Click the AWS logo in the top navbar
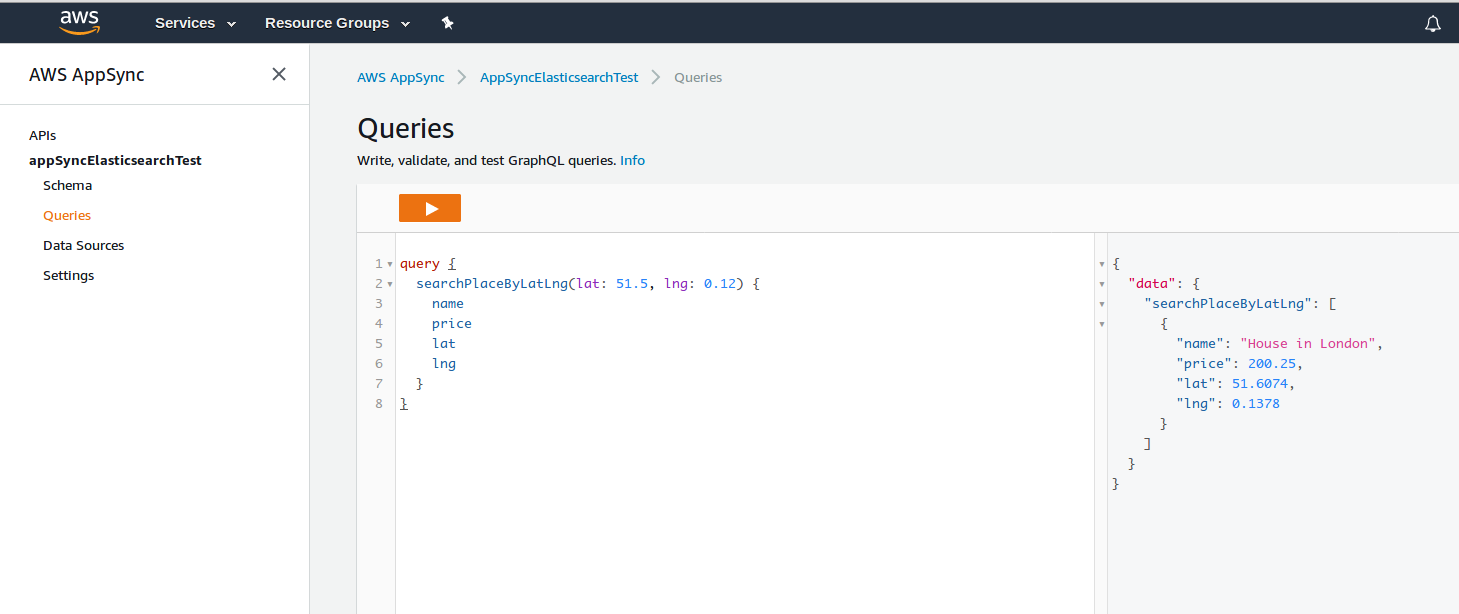The width and height of the screenshot is (1459, 614). click(x=79, y=21)
